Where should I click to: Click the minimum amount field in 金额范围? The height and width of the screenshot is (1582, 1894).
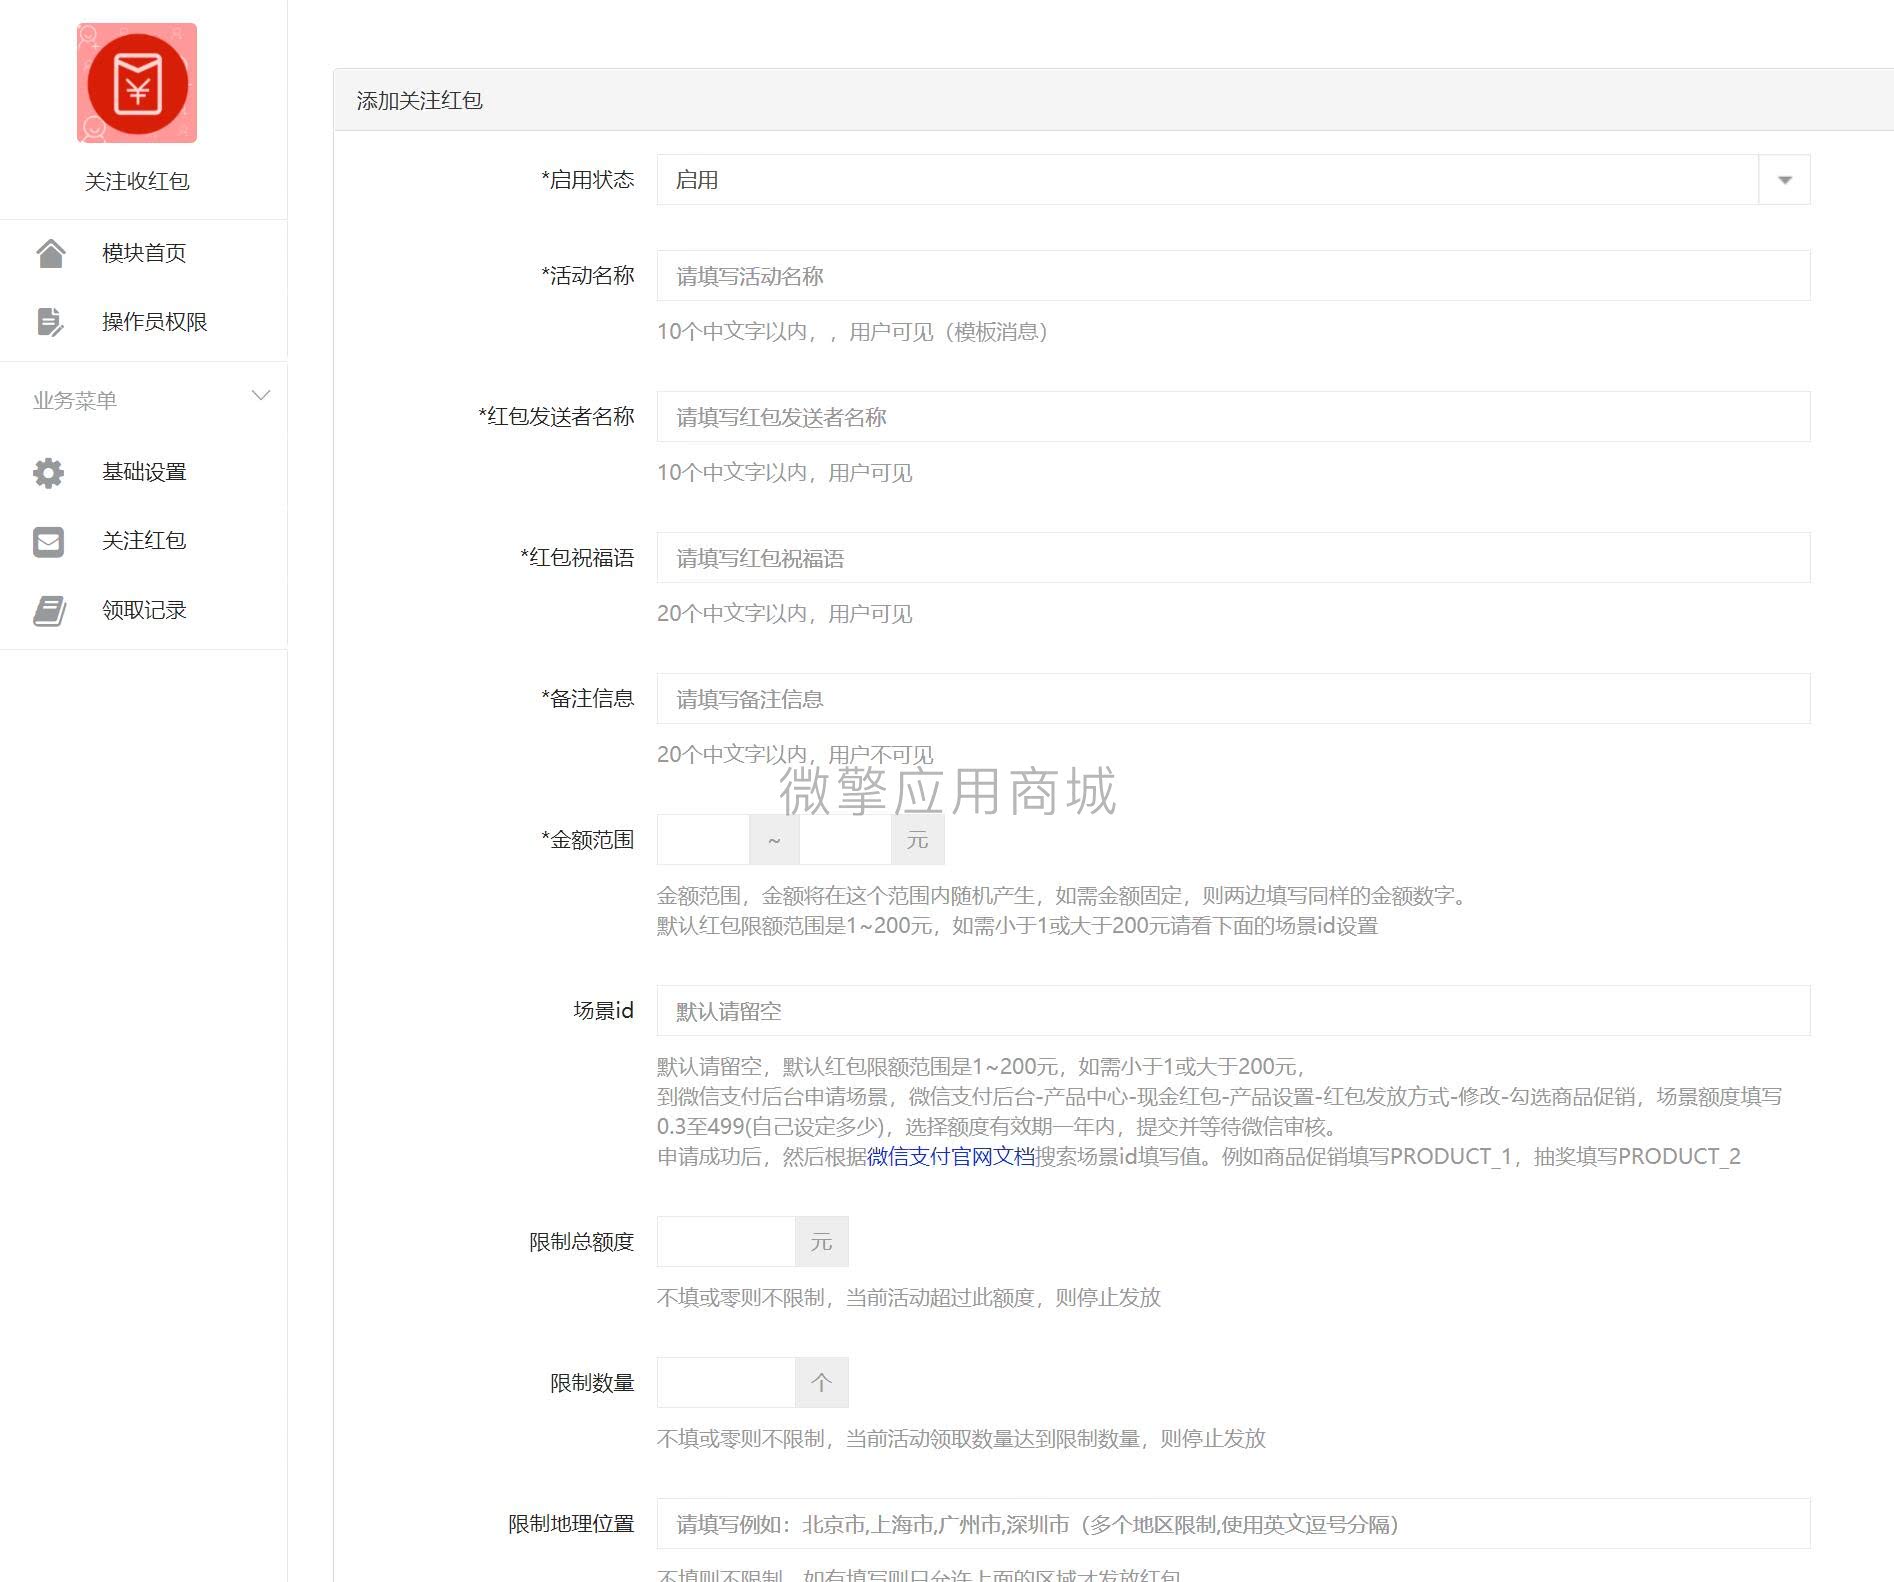click(703, 840)
